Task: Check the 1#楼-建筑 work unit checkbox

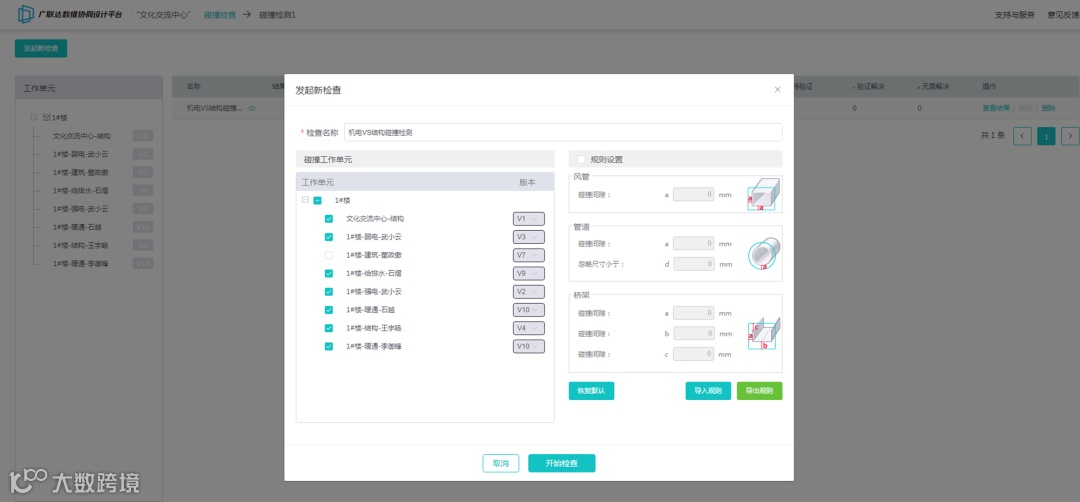Action: pyautogui.click(x=329, y=255)
